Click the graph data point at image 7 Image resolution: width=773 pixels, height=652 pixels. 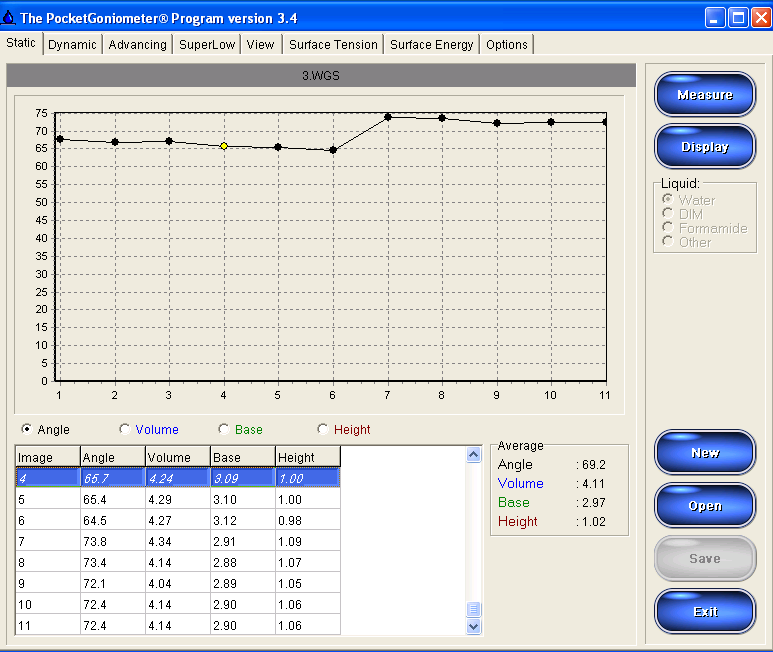coord(388,117)
